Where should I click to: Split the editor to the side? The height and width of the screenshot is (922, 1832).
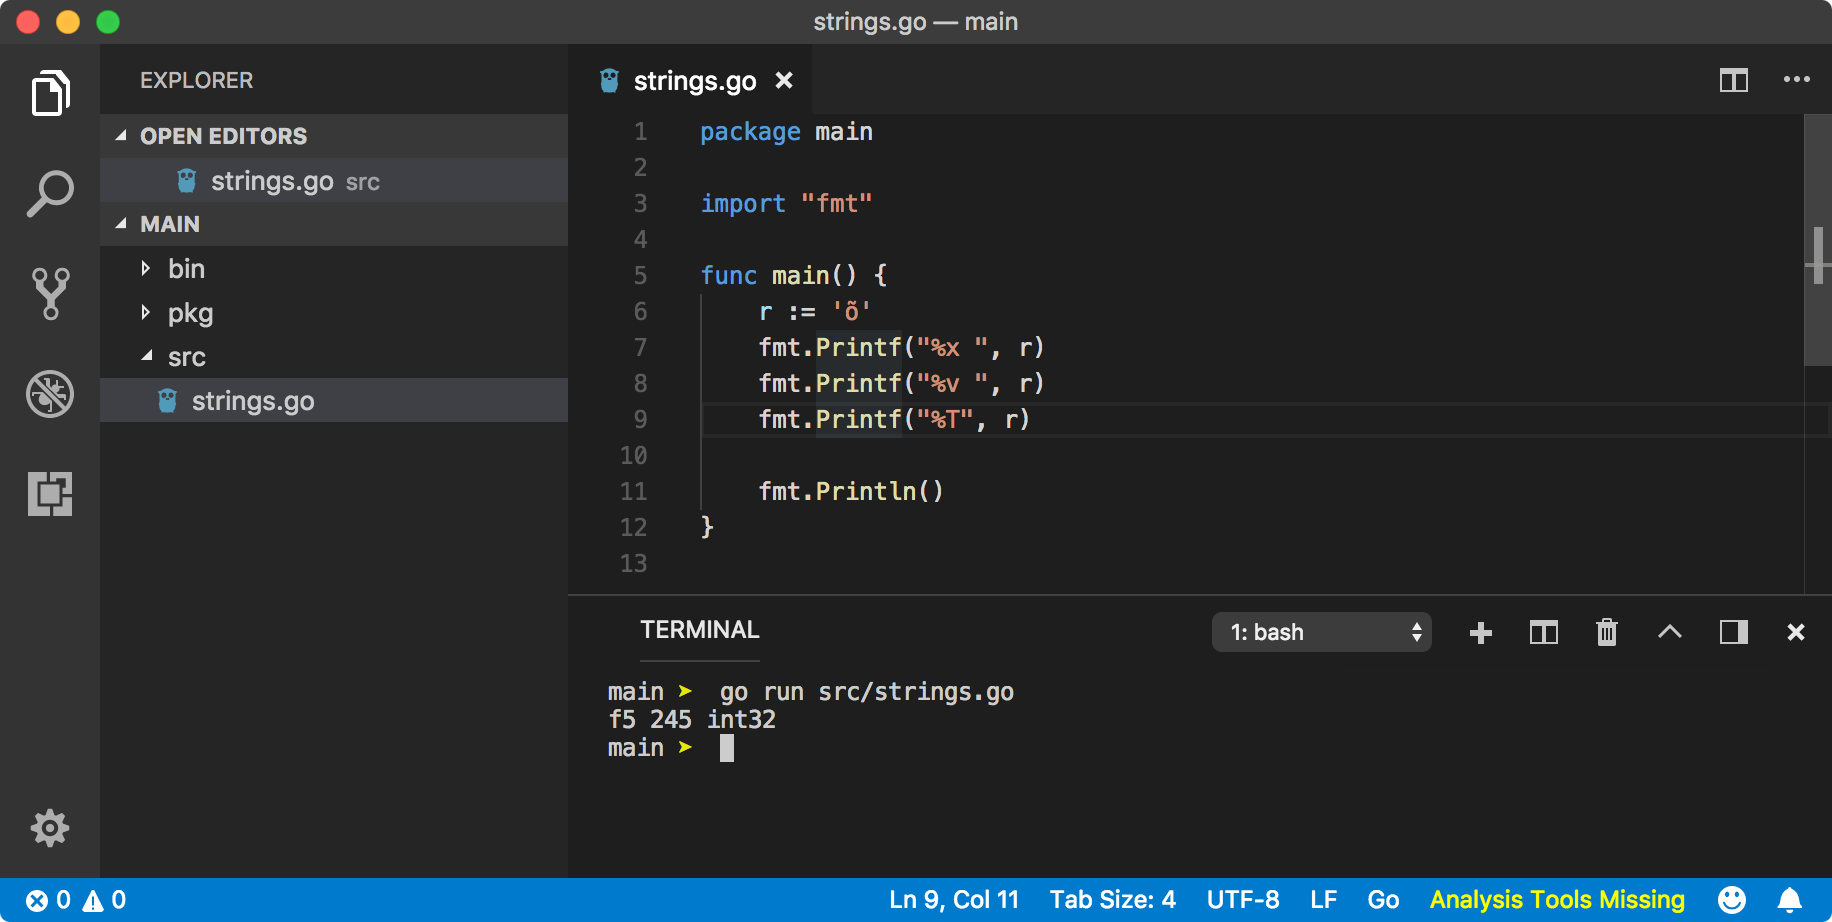point(1734,80)
